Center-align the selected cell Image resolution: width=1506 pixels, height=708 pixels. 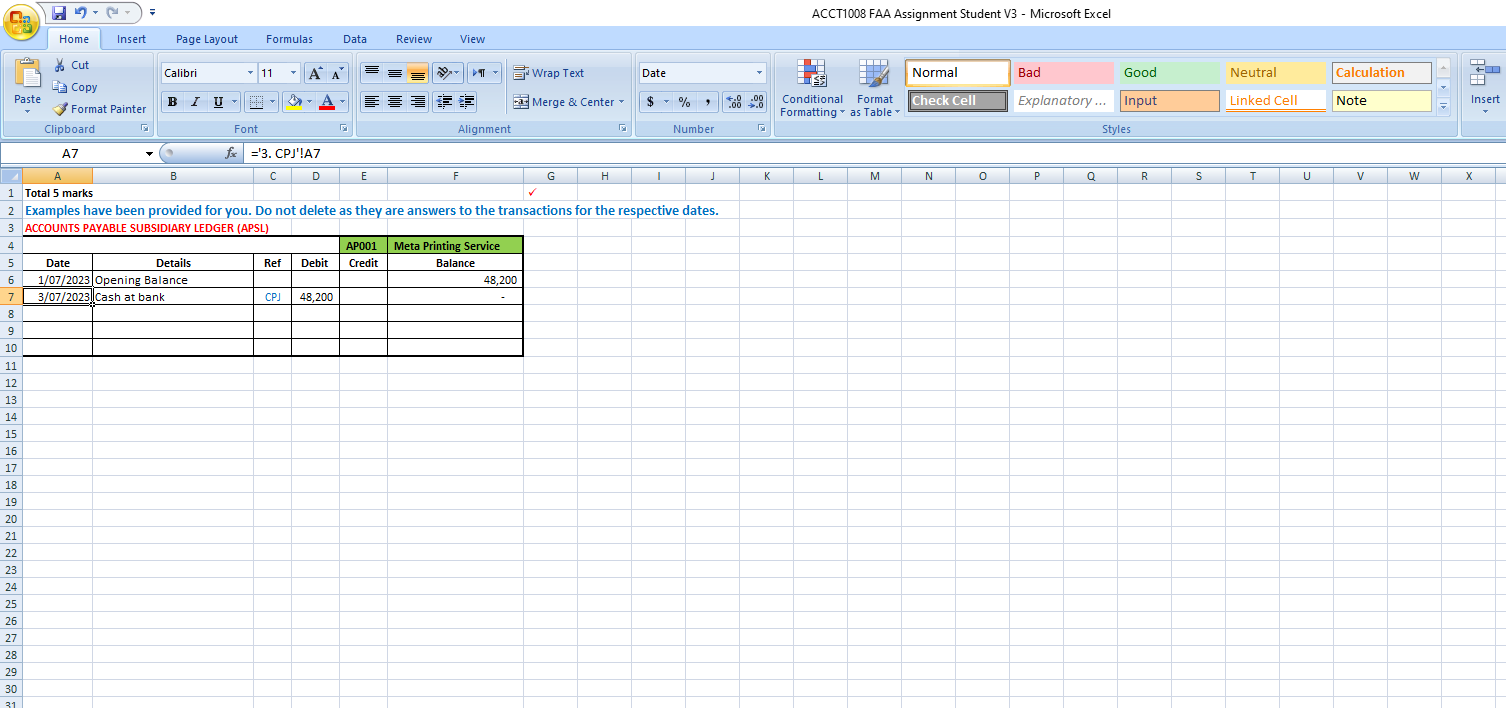pyautogui.click(x=393, y=102)
